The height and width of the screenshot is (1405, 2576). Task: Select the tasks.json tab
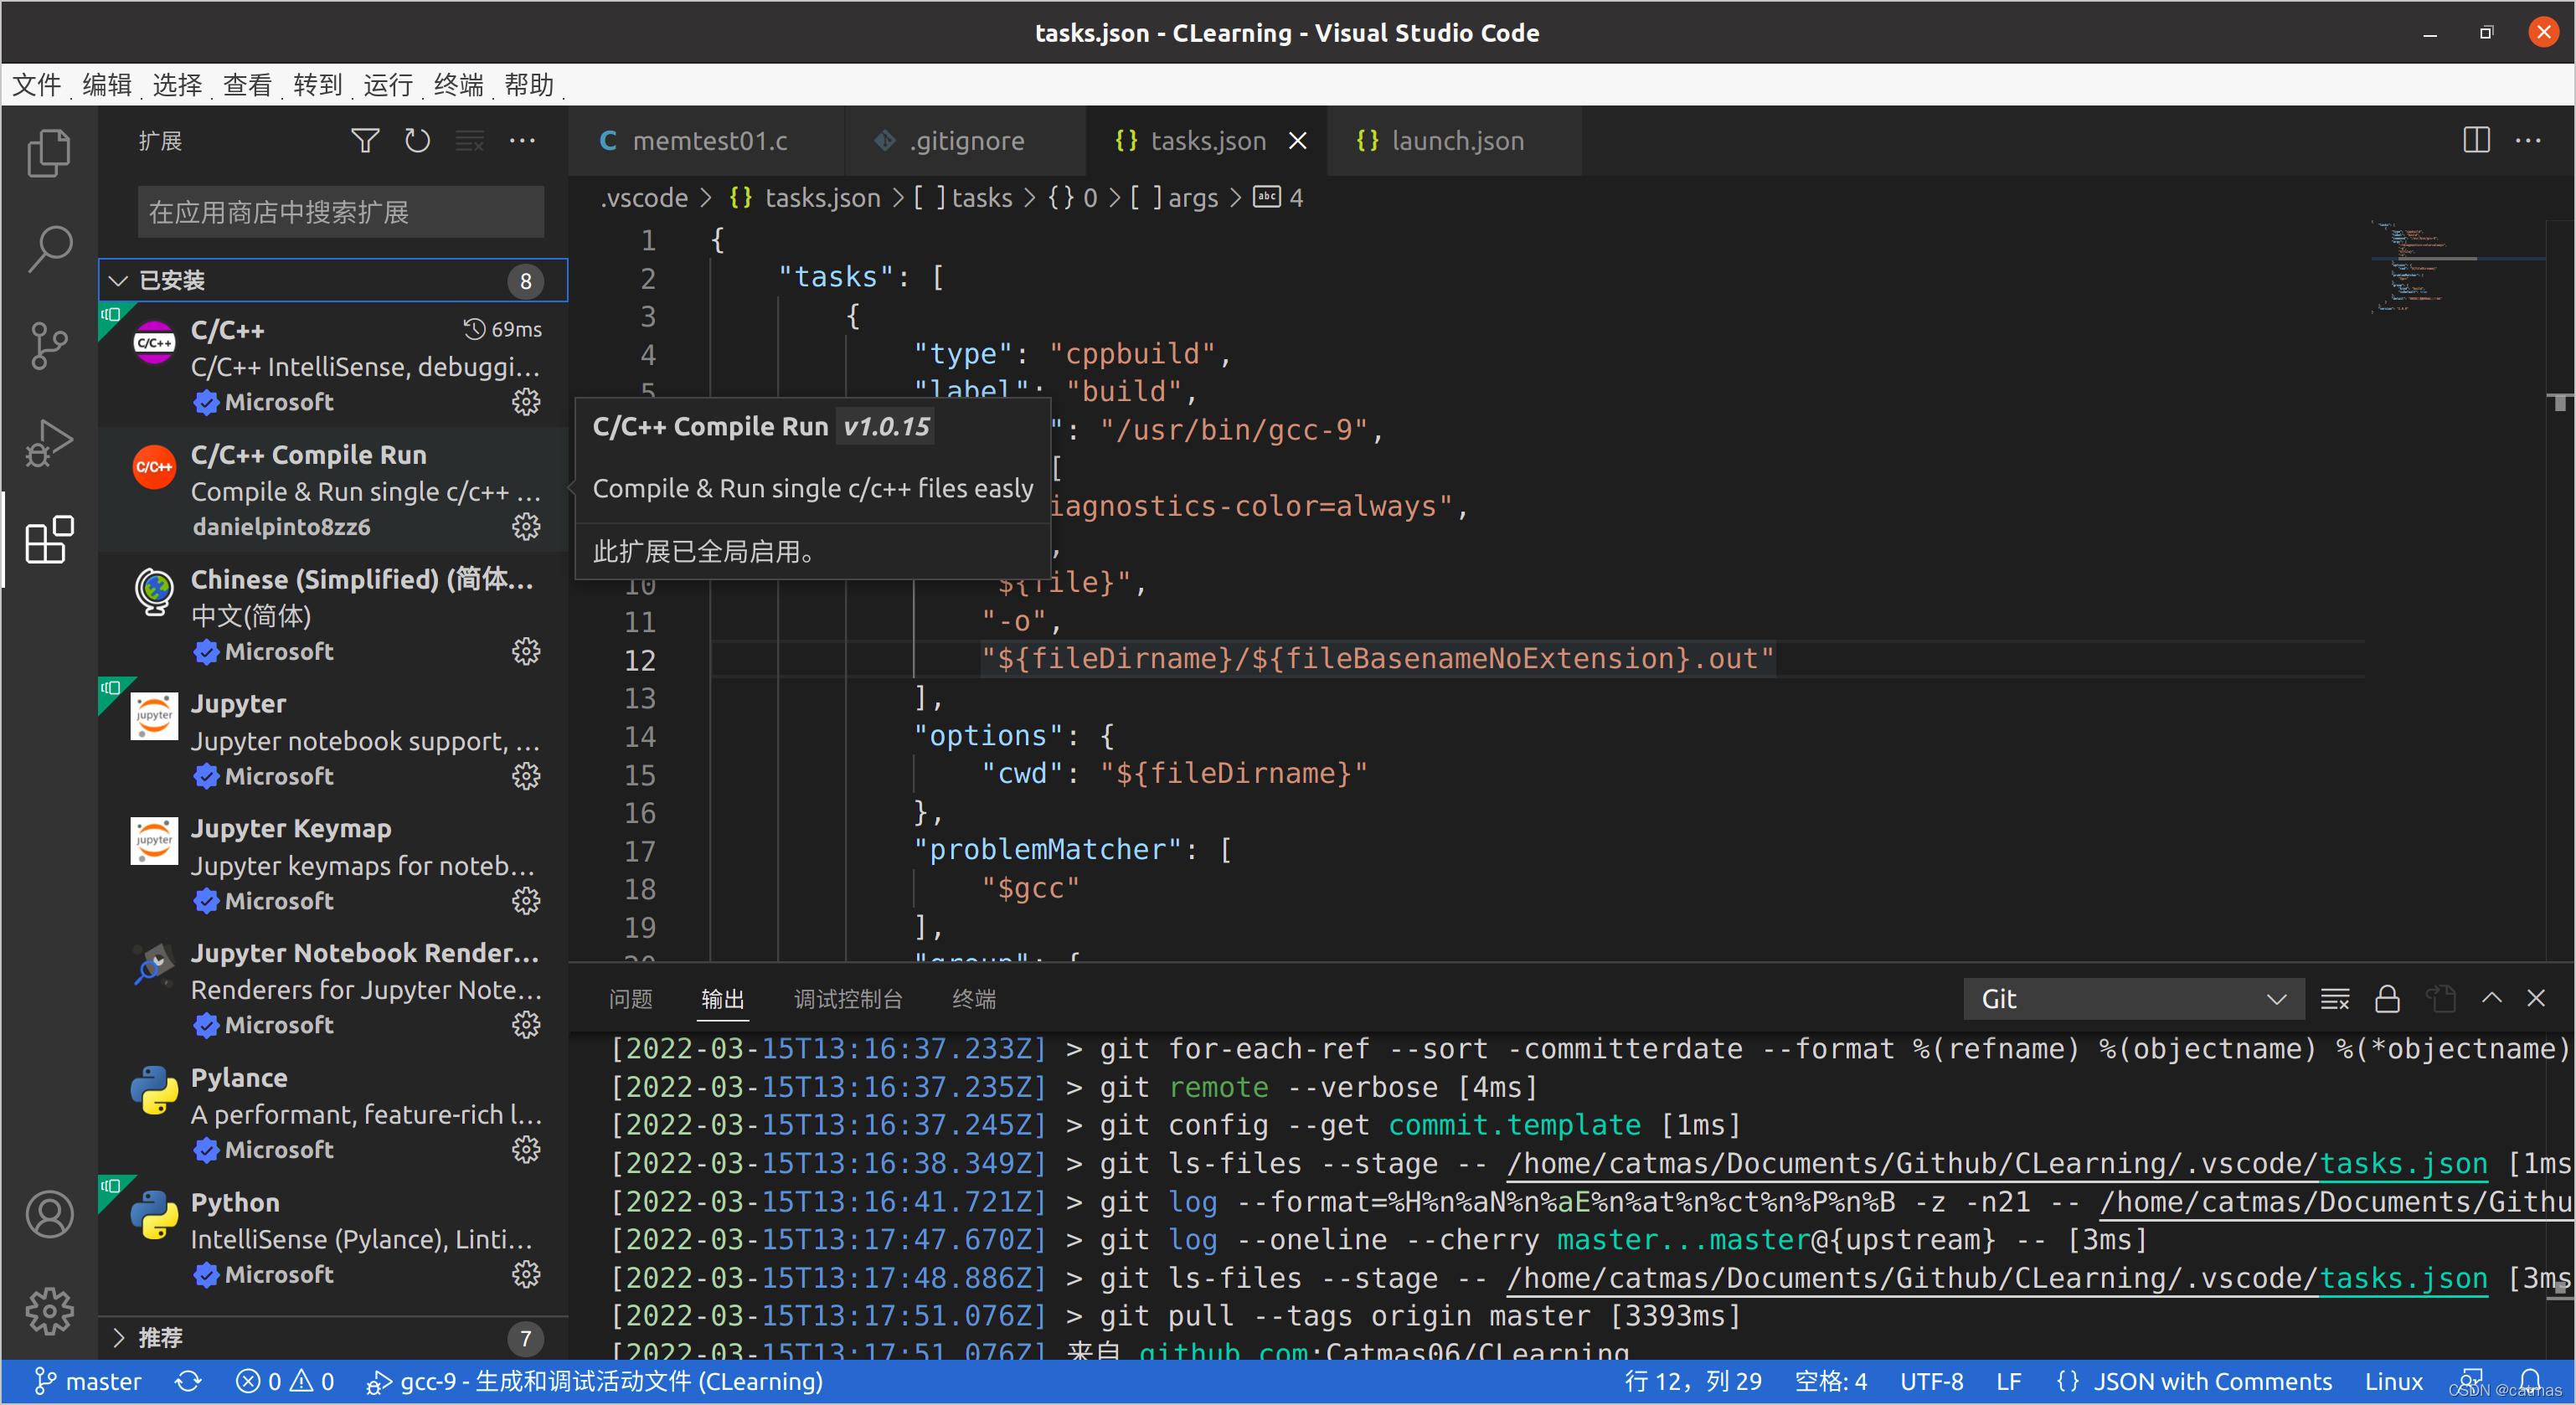coord(1201,142)
